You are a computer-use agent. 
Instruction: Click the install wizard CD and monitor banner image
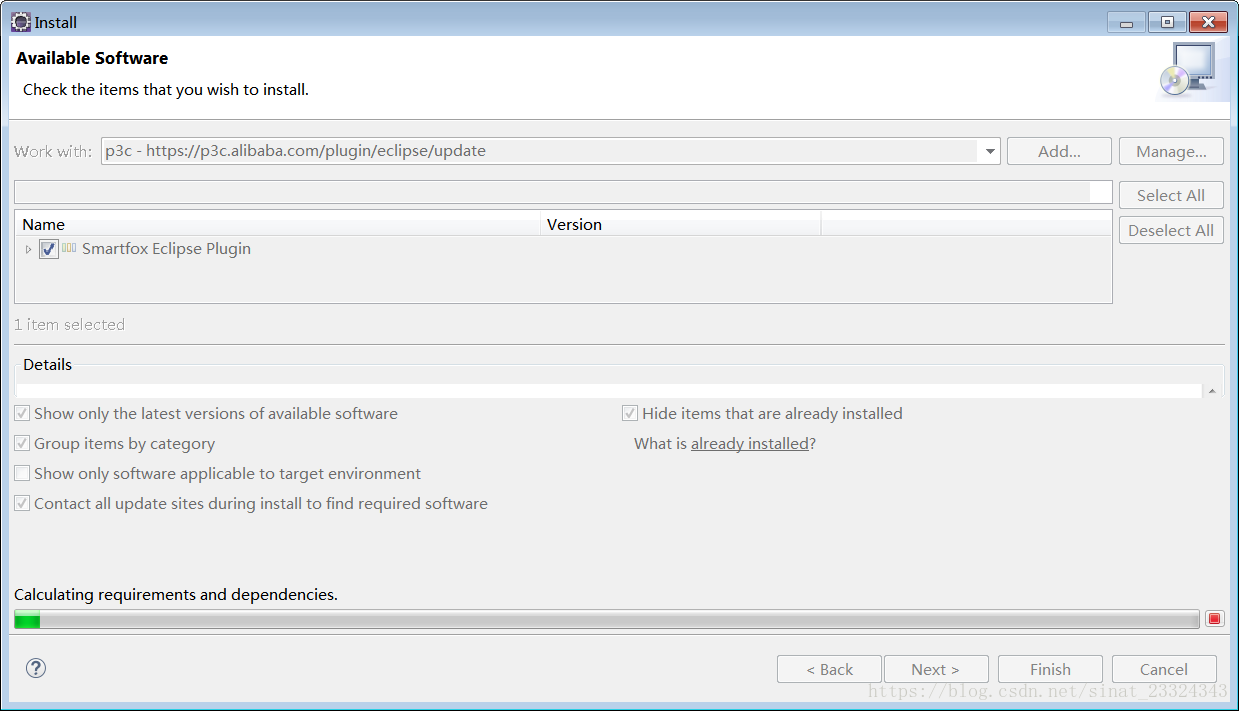[x=1187, y=70]
